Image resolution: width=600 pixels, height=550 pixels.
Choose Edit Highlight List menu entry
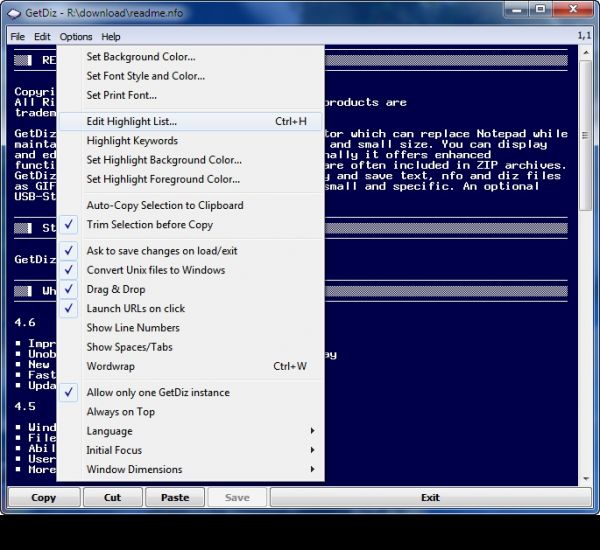(x=132, y=122)
